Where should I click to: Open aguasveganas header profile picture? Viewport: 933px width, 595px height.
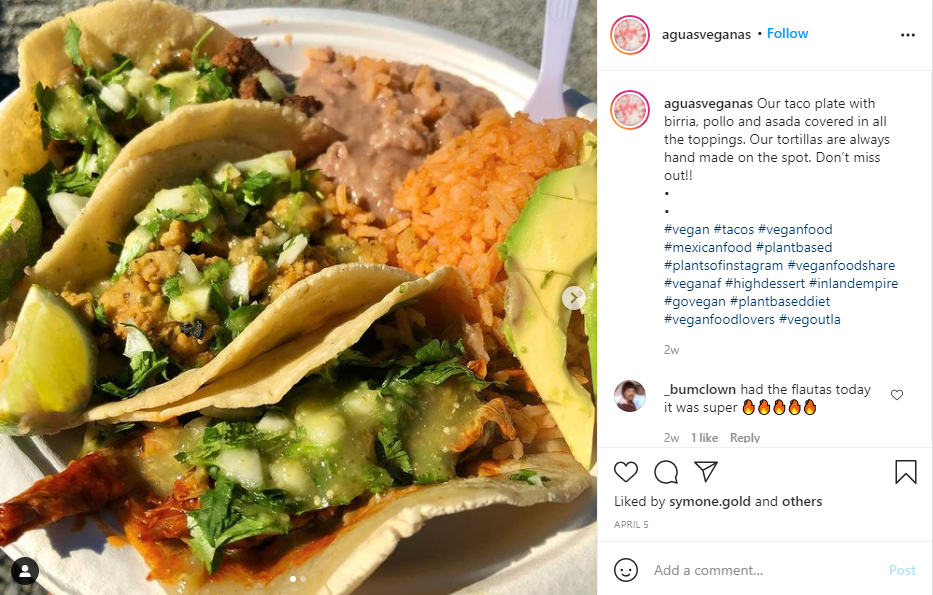coord(630,35)
